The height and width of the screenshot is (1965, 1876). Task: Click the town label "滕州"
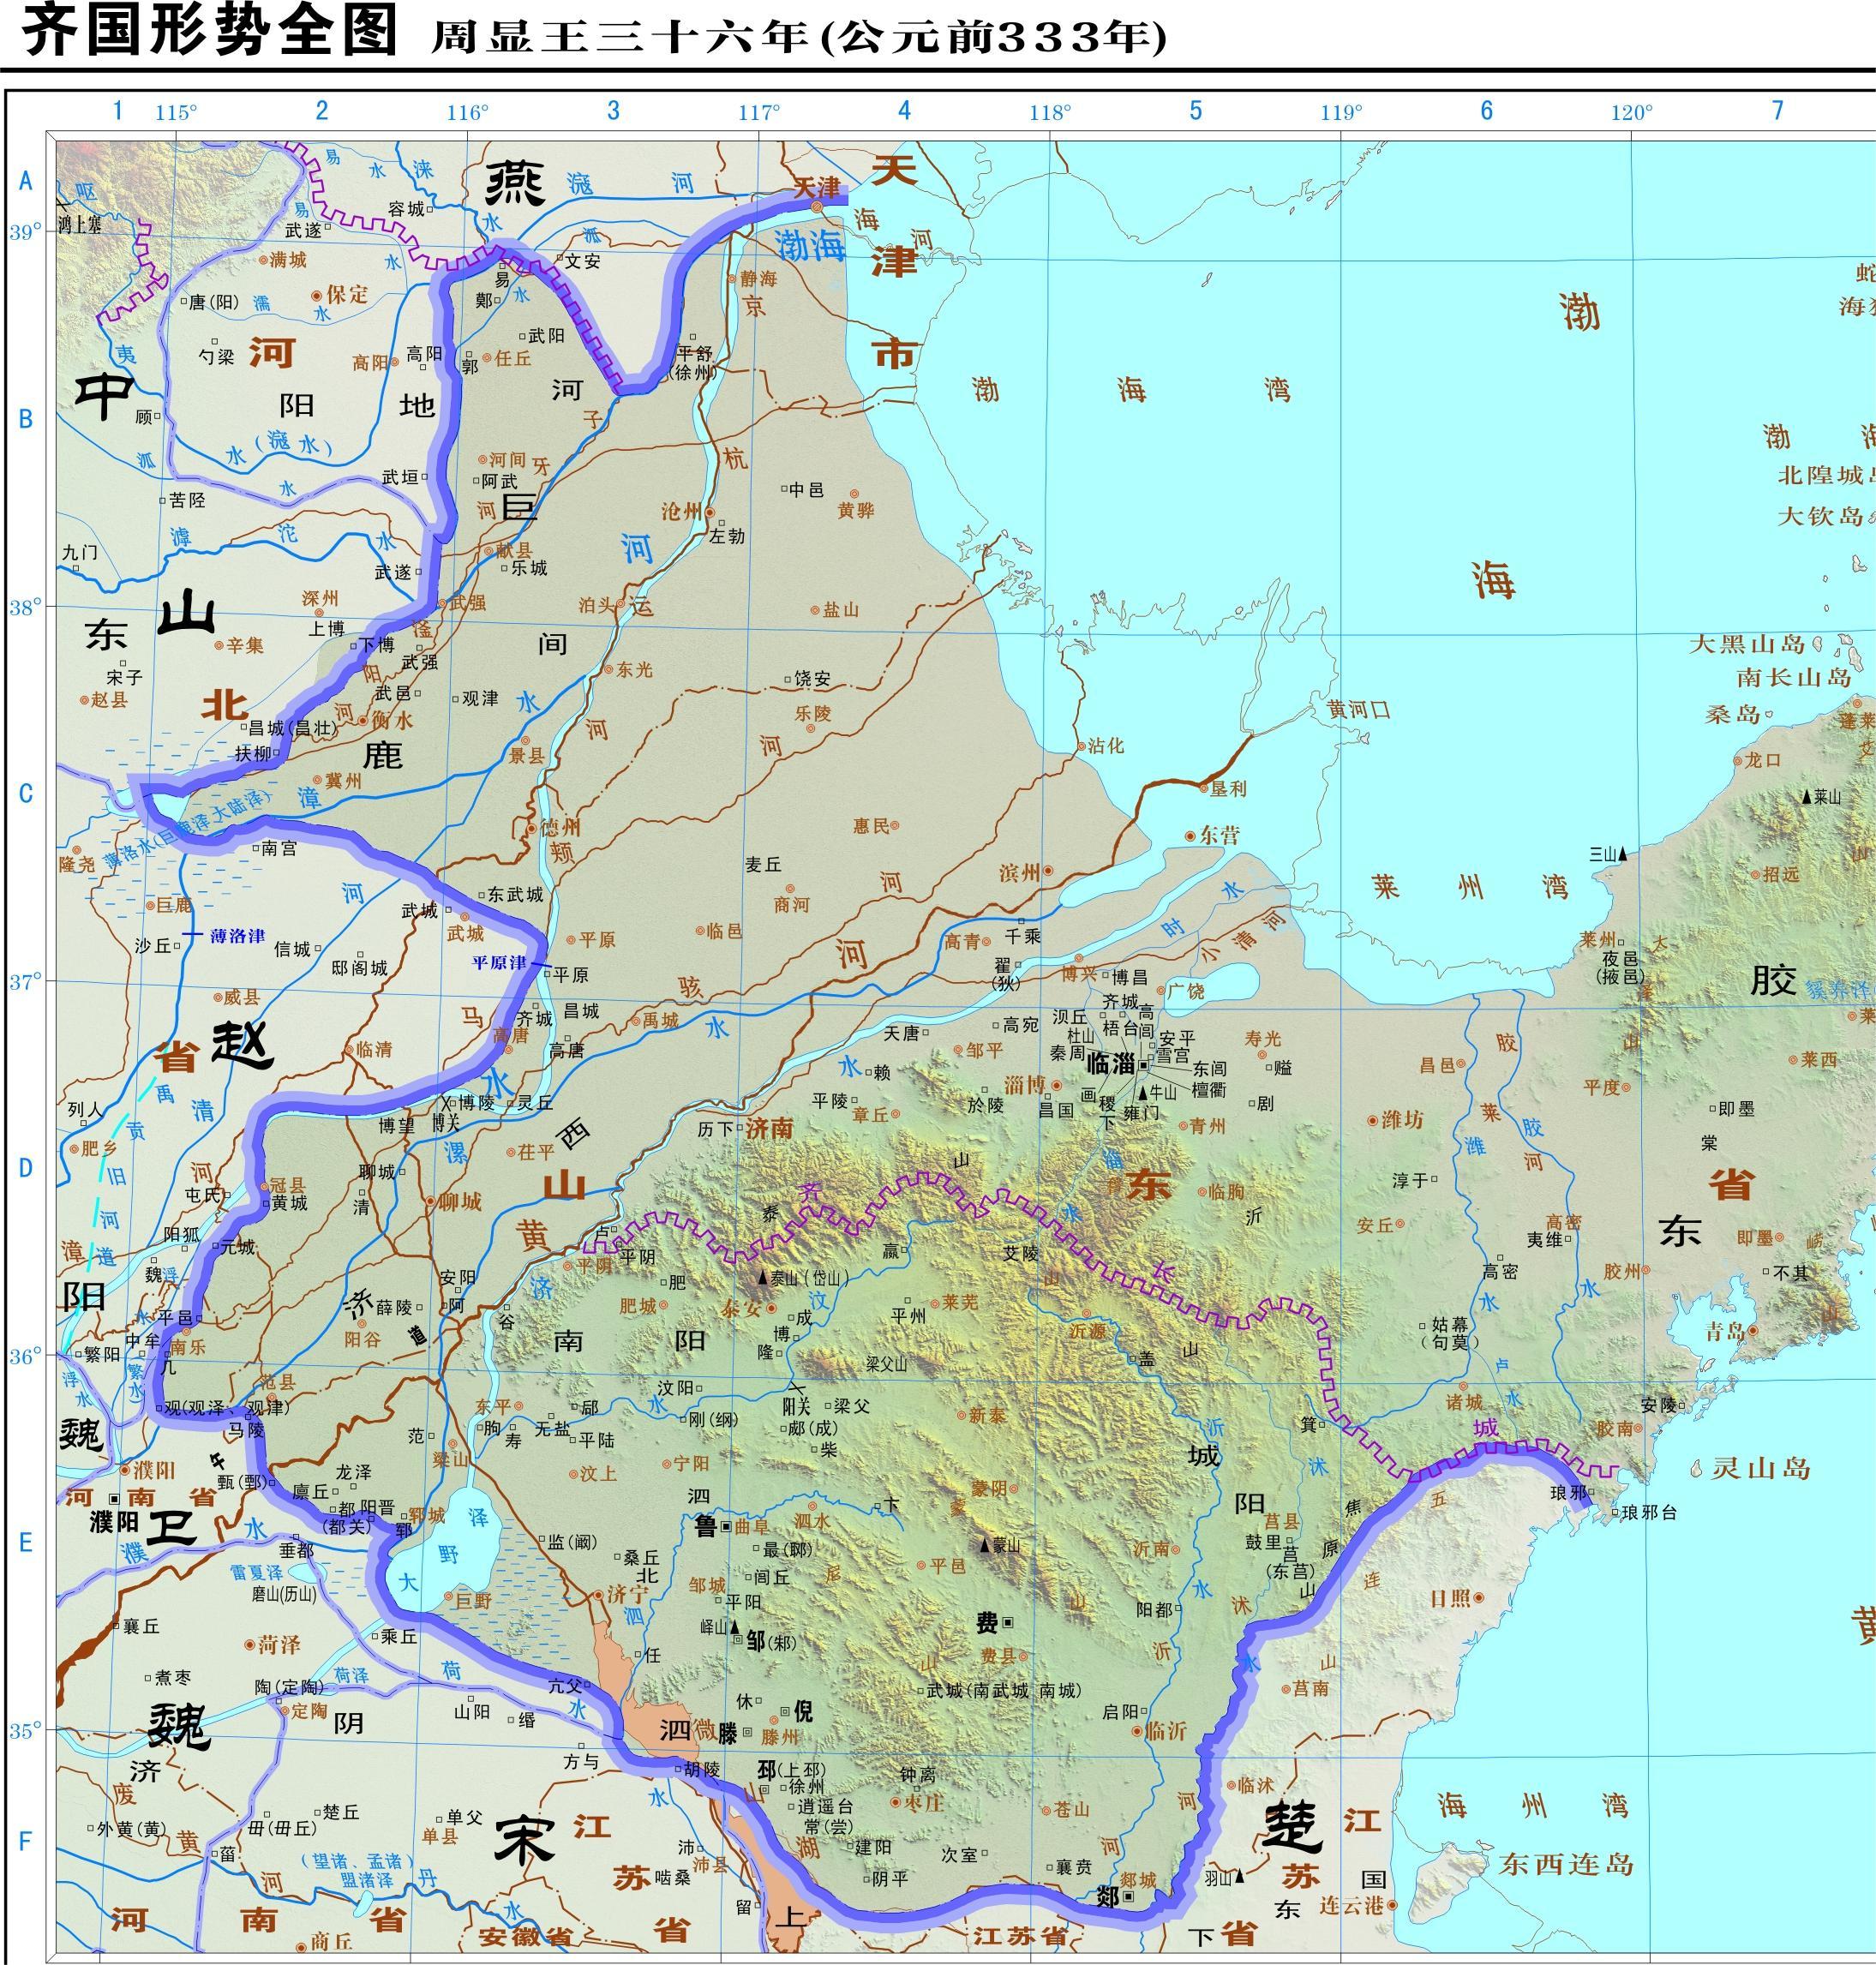pos(780,1737)
